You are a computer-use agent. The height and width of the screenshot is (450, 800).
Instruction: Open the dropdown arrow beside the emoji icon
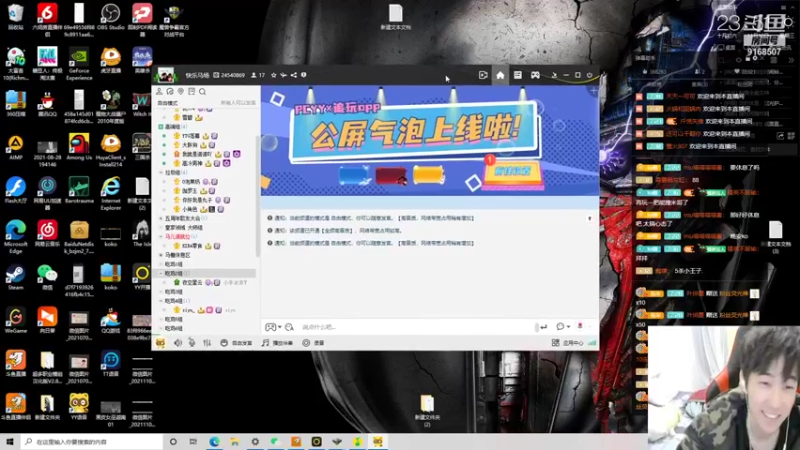[x=280, y=327]
